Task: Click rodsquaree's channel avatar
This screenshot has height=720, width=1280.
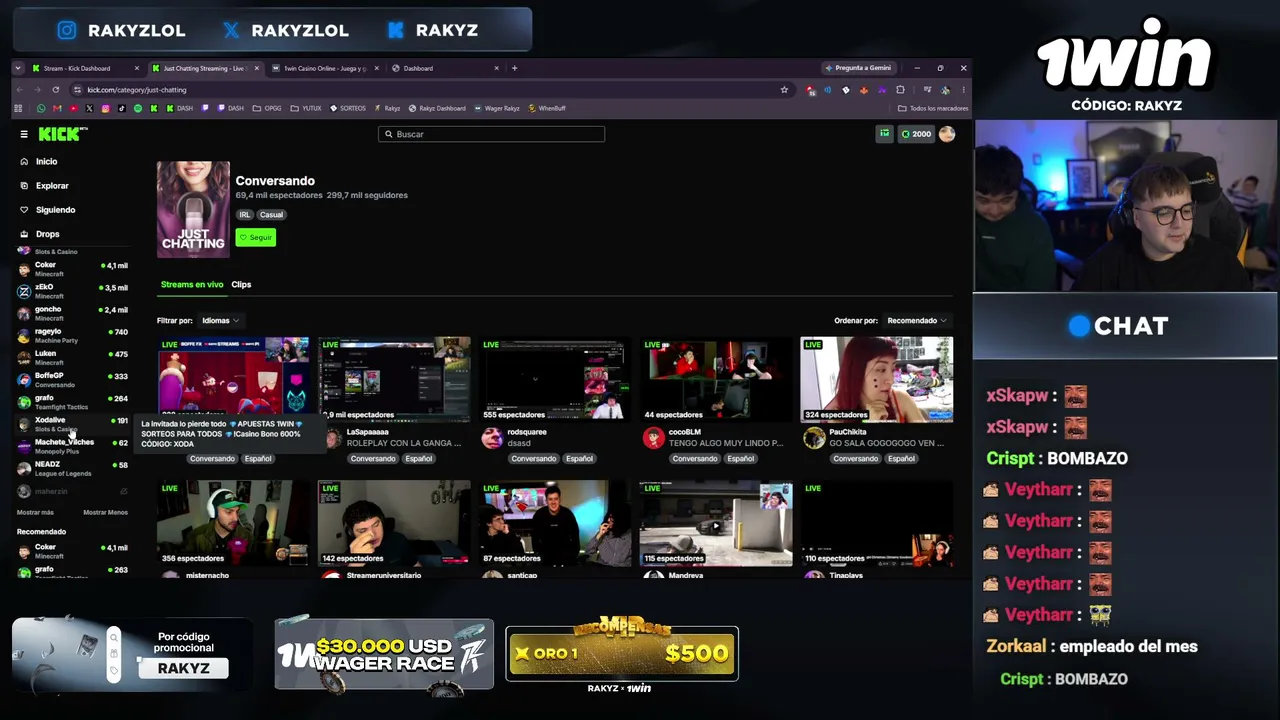Action: click(491, 438)
